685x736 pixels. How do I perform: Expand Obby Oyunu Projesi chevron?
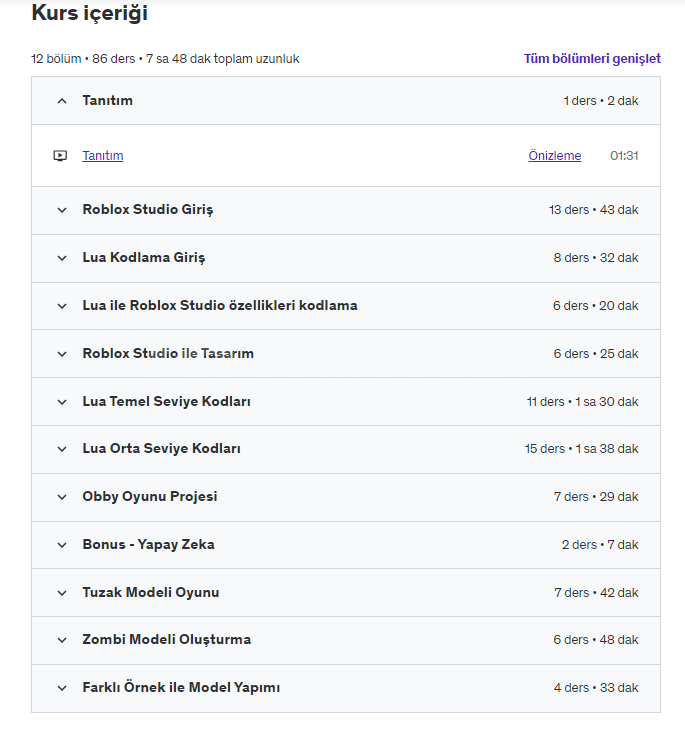coord(62,497)
